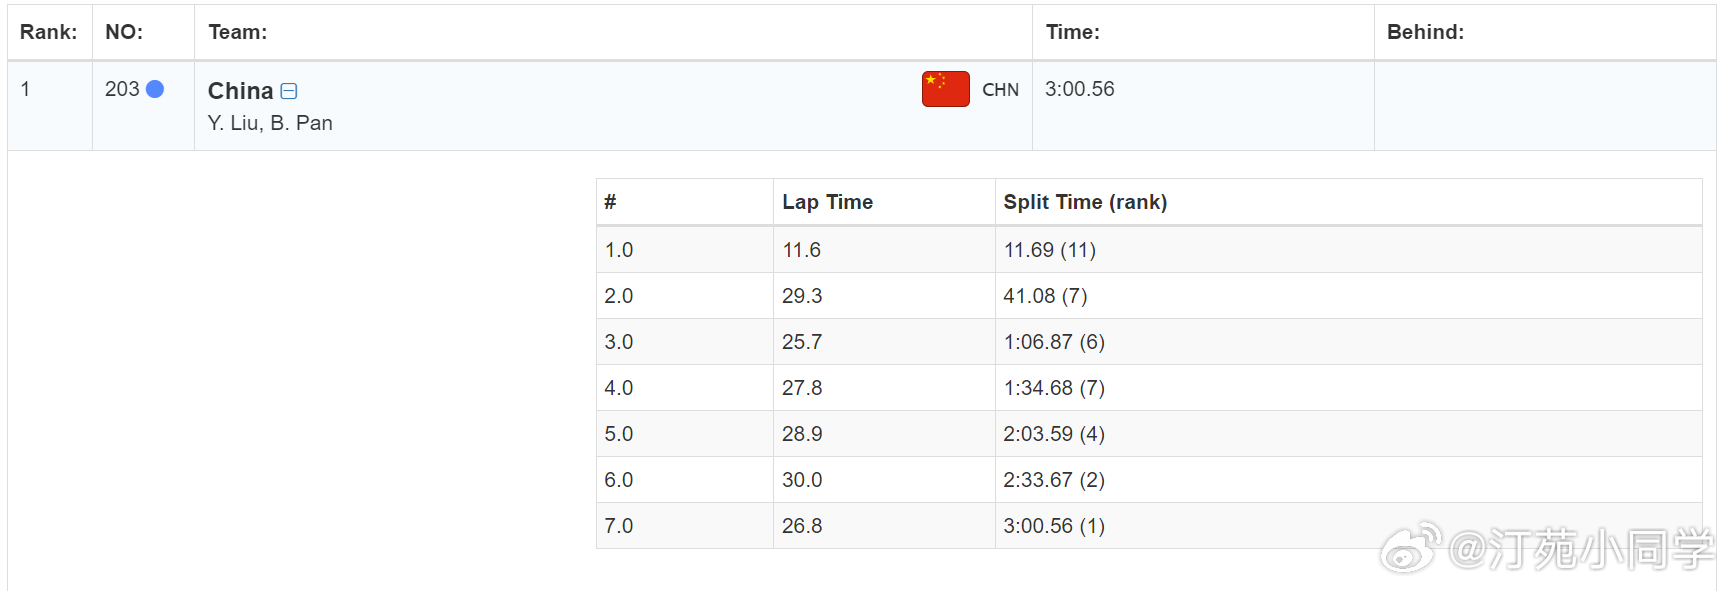Click lap 7.0 split time 3:00.56 (1)
Screen dimensions: 1731x591
(1054, 526)
